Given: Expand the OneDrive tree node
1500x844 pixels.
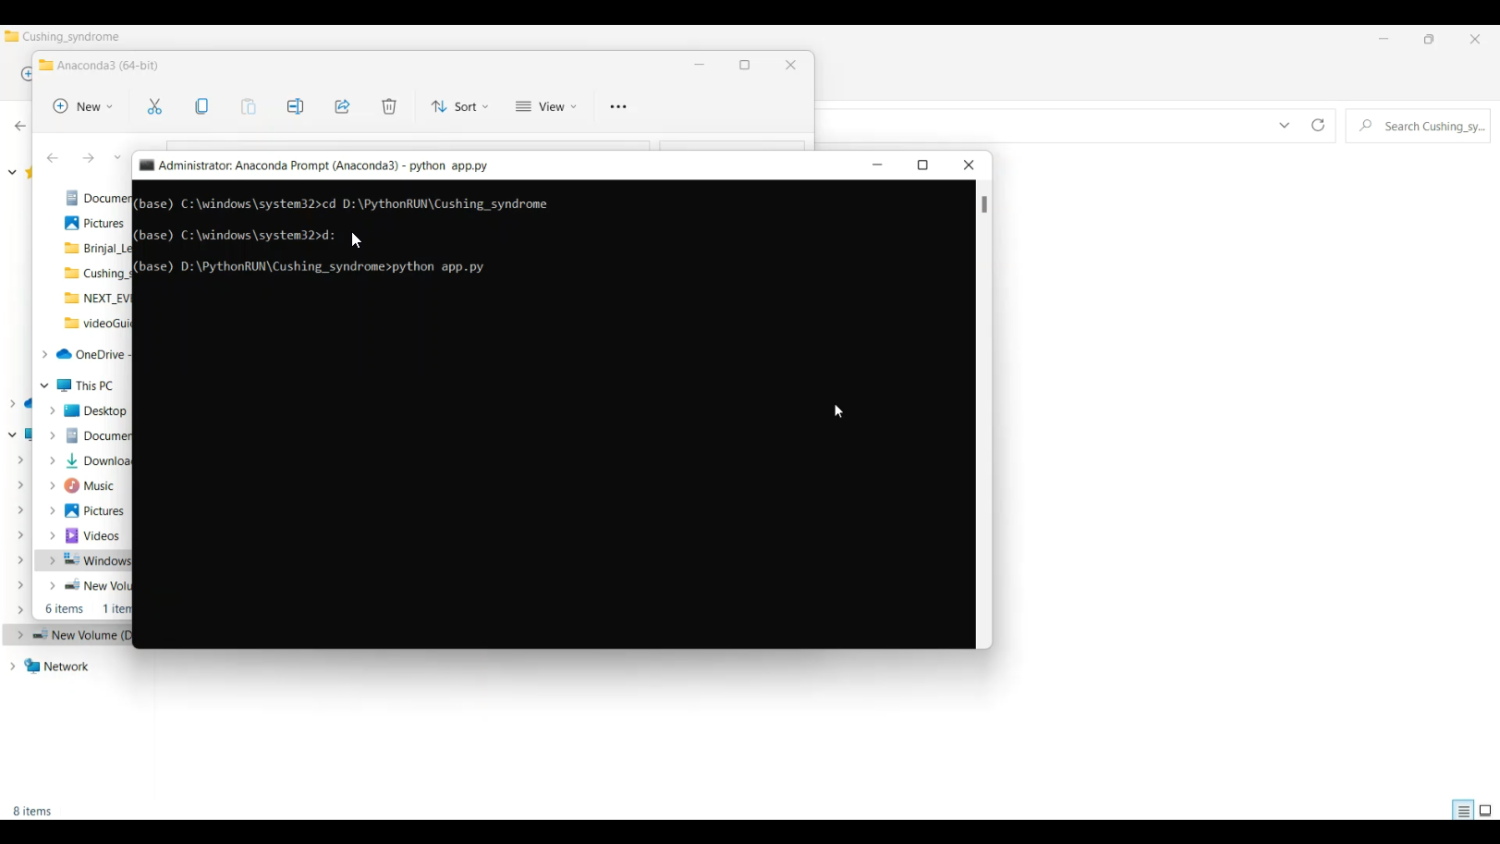Looking at the screenshot, I should click(x=44, y=355).
